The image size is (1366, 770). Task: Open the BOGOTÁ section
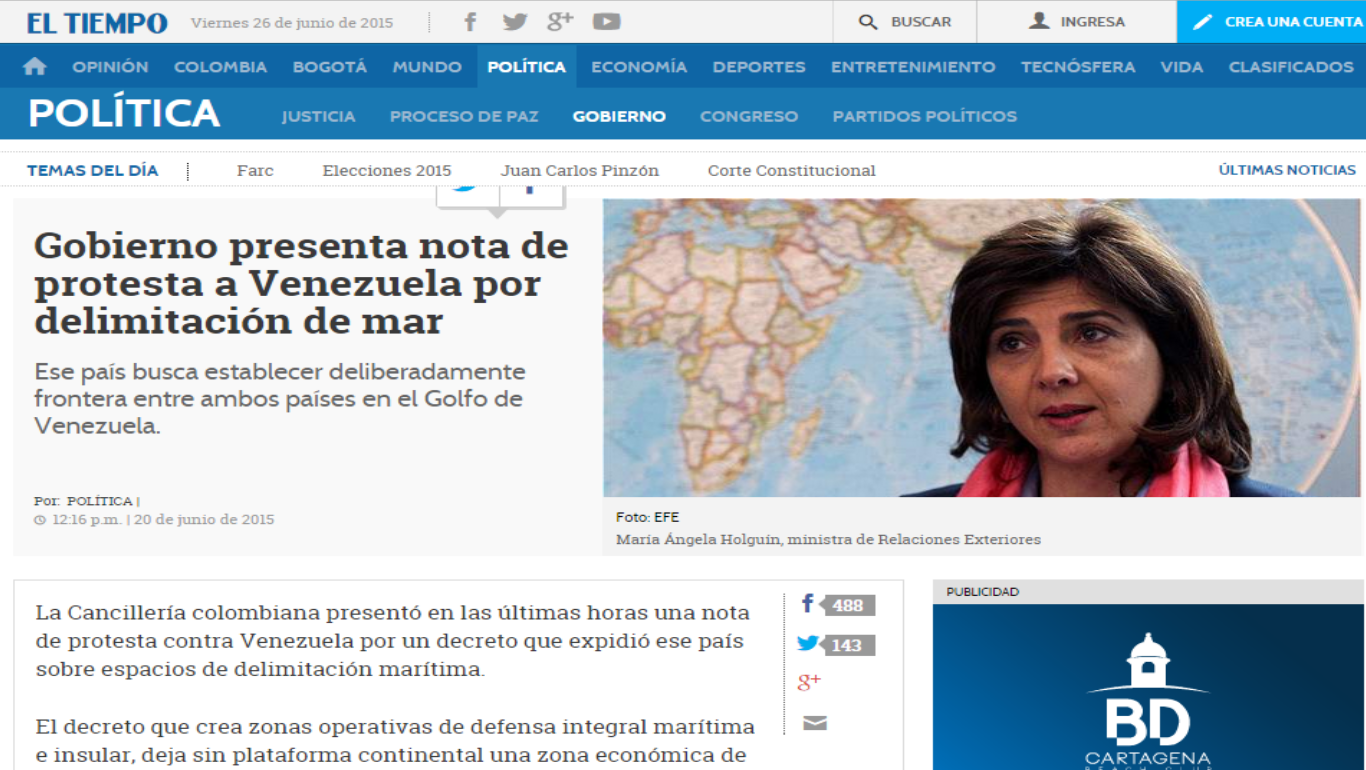pos(330,67)
